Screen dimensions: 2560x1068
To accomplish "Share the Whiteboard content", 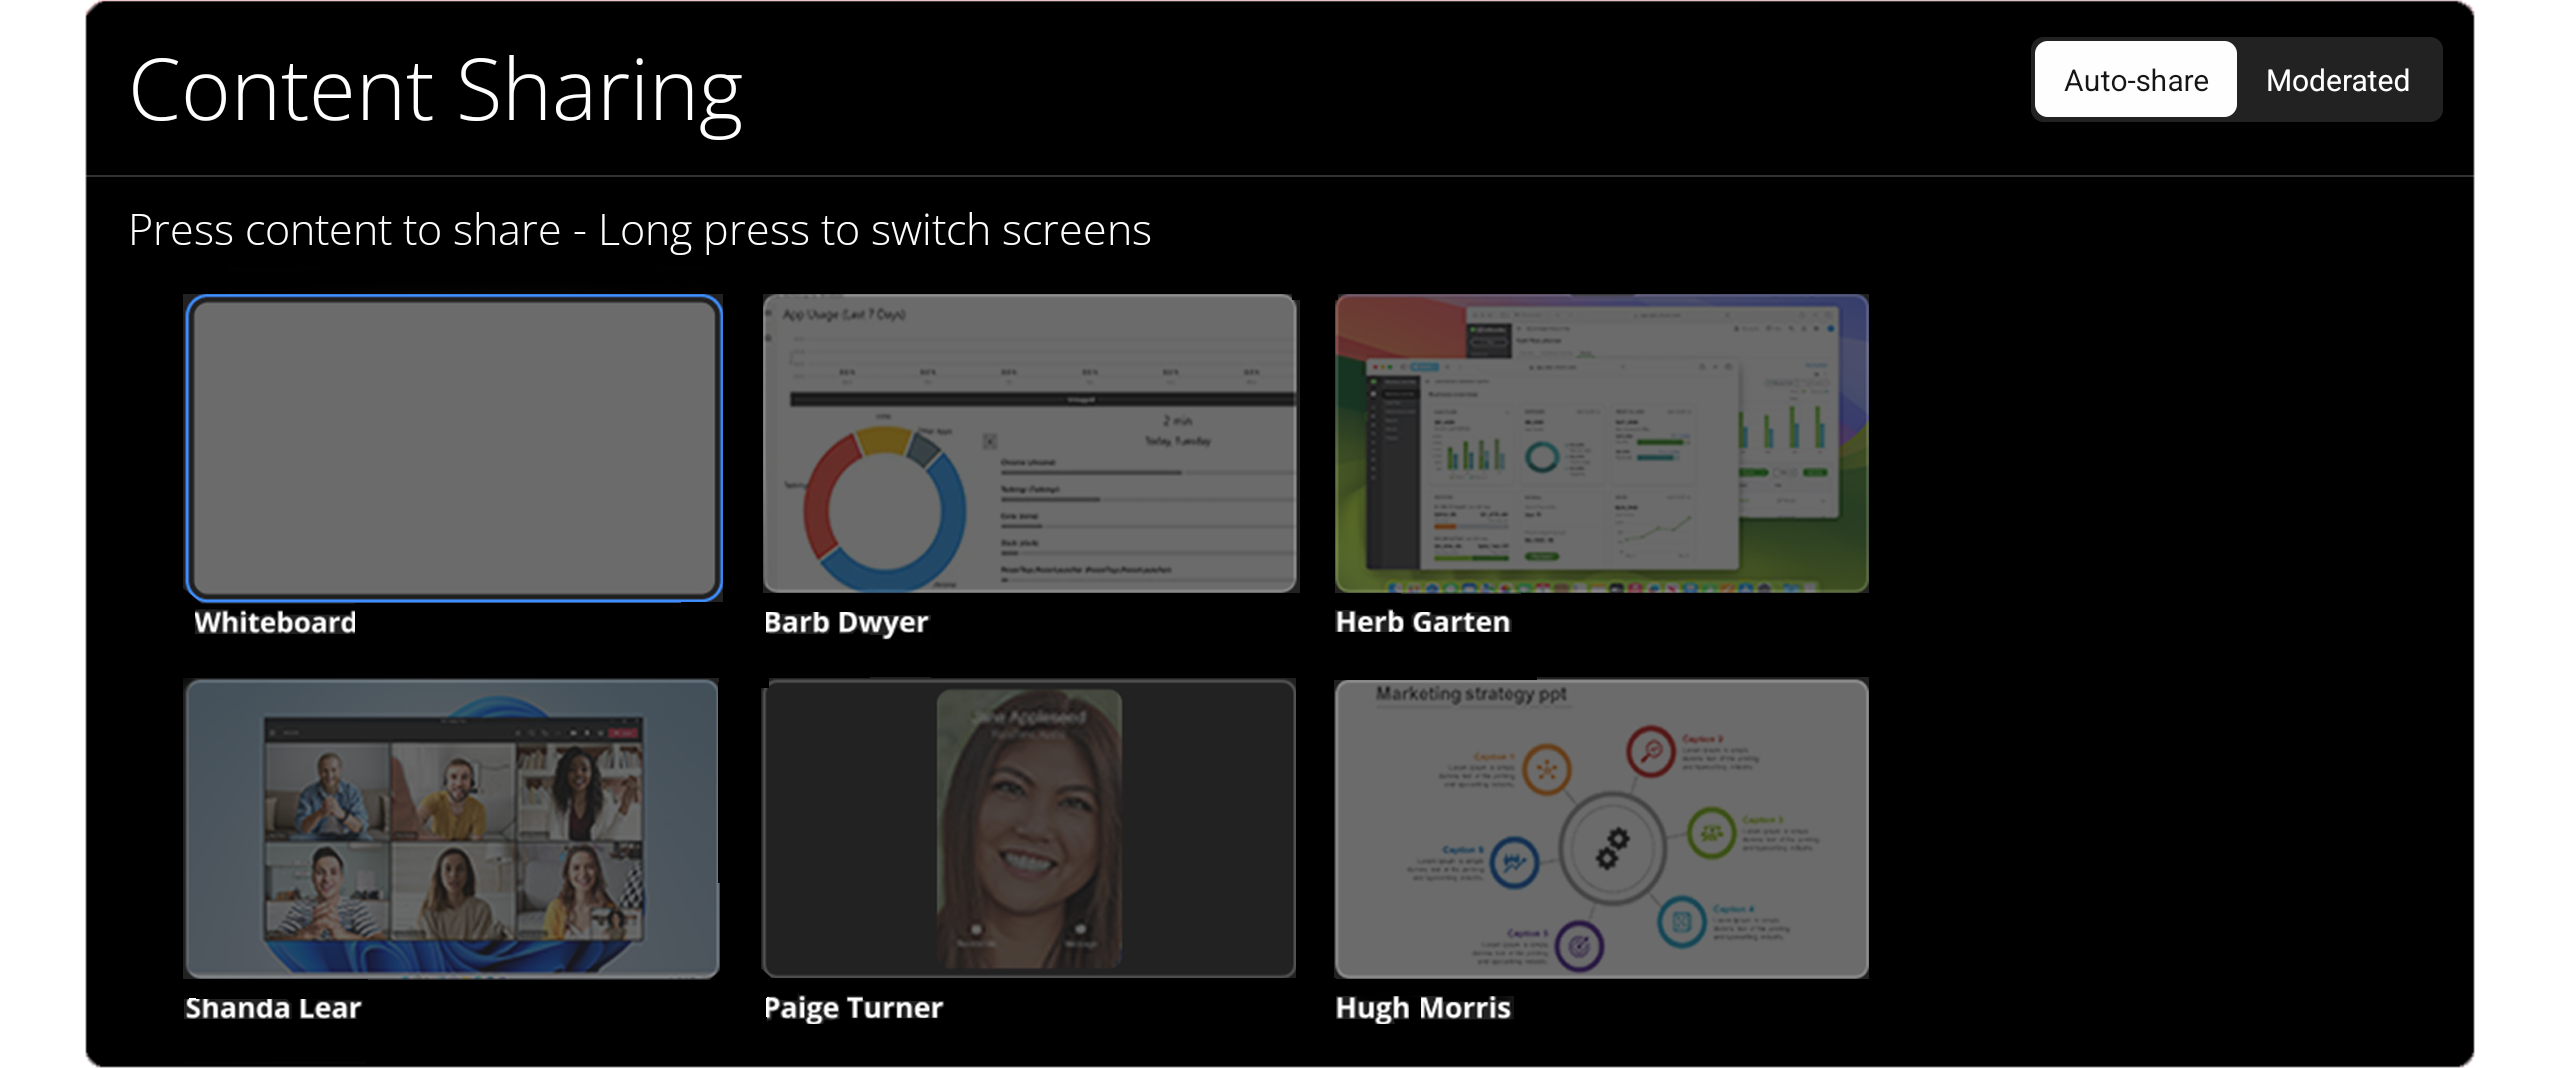I will [453, 447].
